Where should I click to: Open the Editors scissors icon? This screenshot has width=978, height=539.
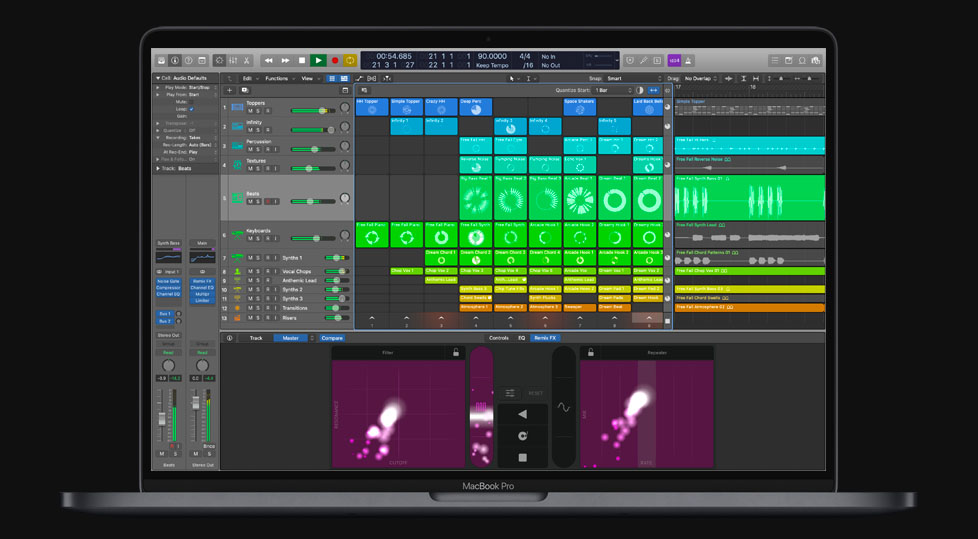pyautogui.click(x=246, y=61)
